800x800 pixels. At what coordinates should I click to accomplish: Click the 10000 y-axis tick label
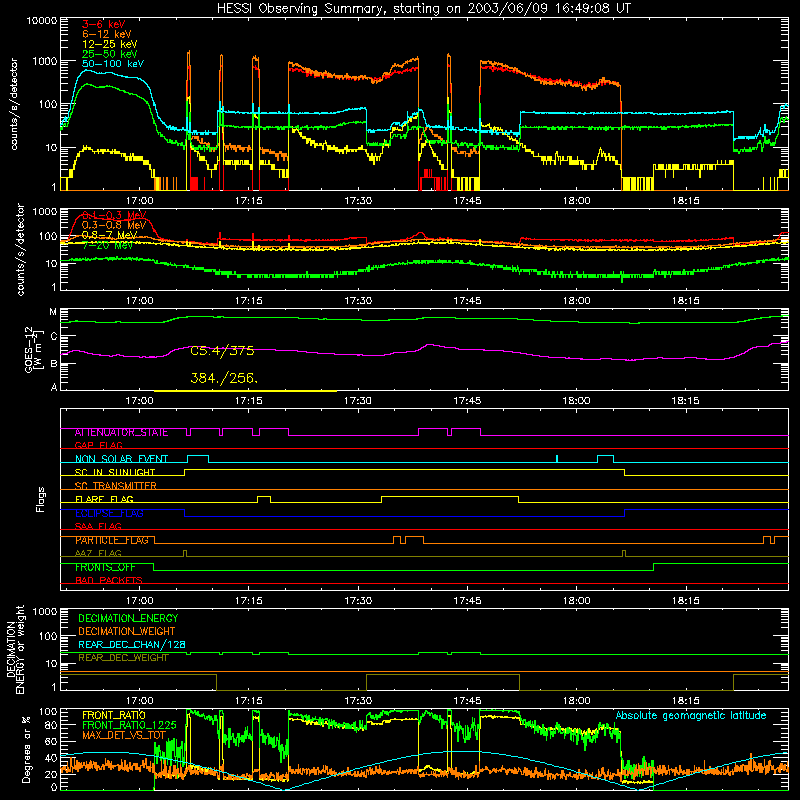[x=42, y=21]
